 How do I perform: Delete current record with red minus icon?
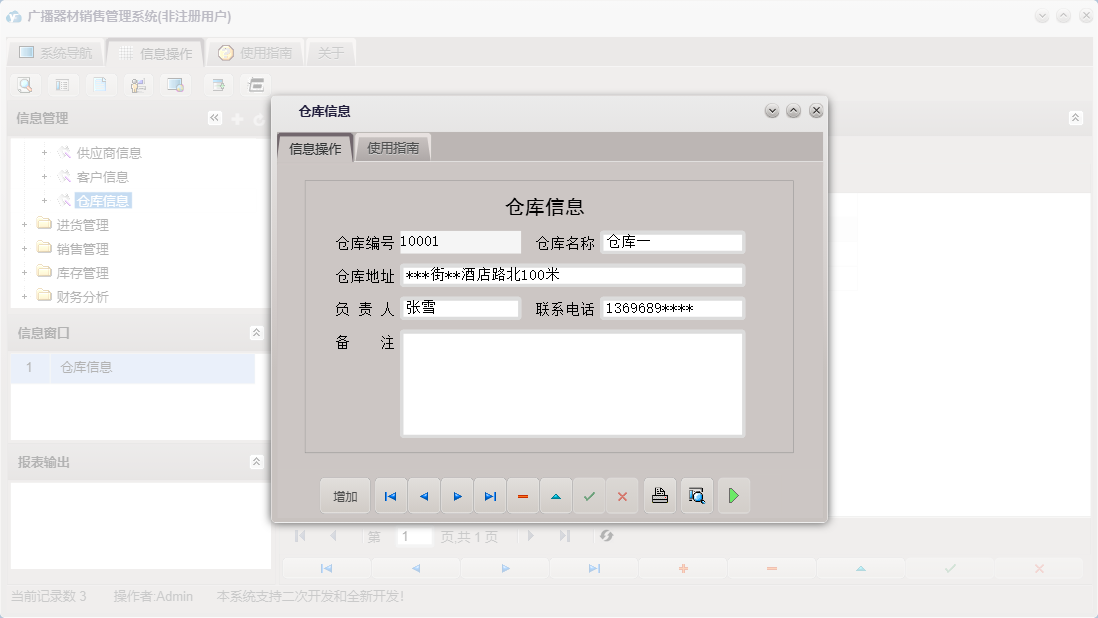point(523,495)
